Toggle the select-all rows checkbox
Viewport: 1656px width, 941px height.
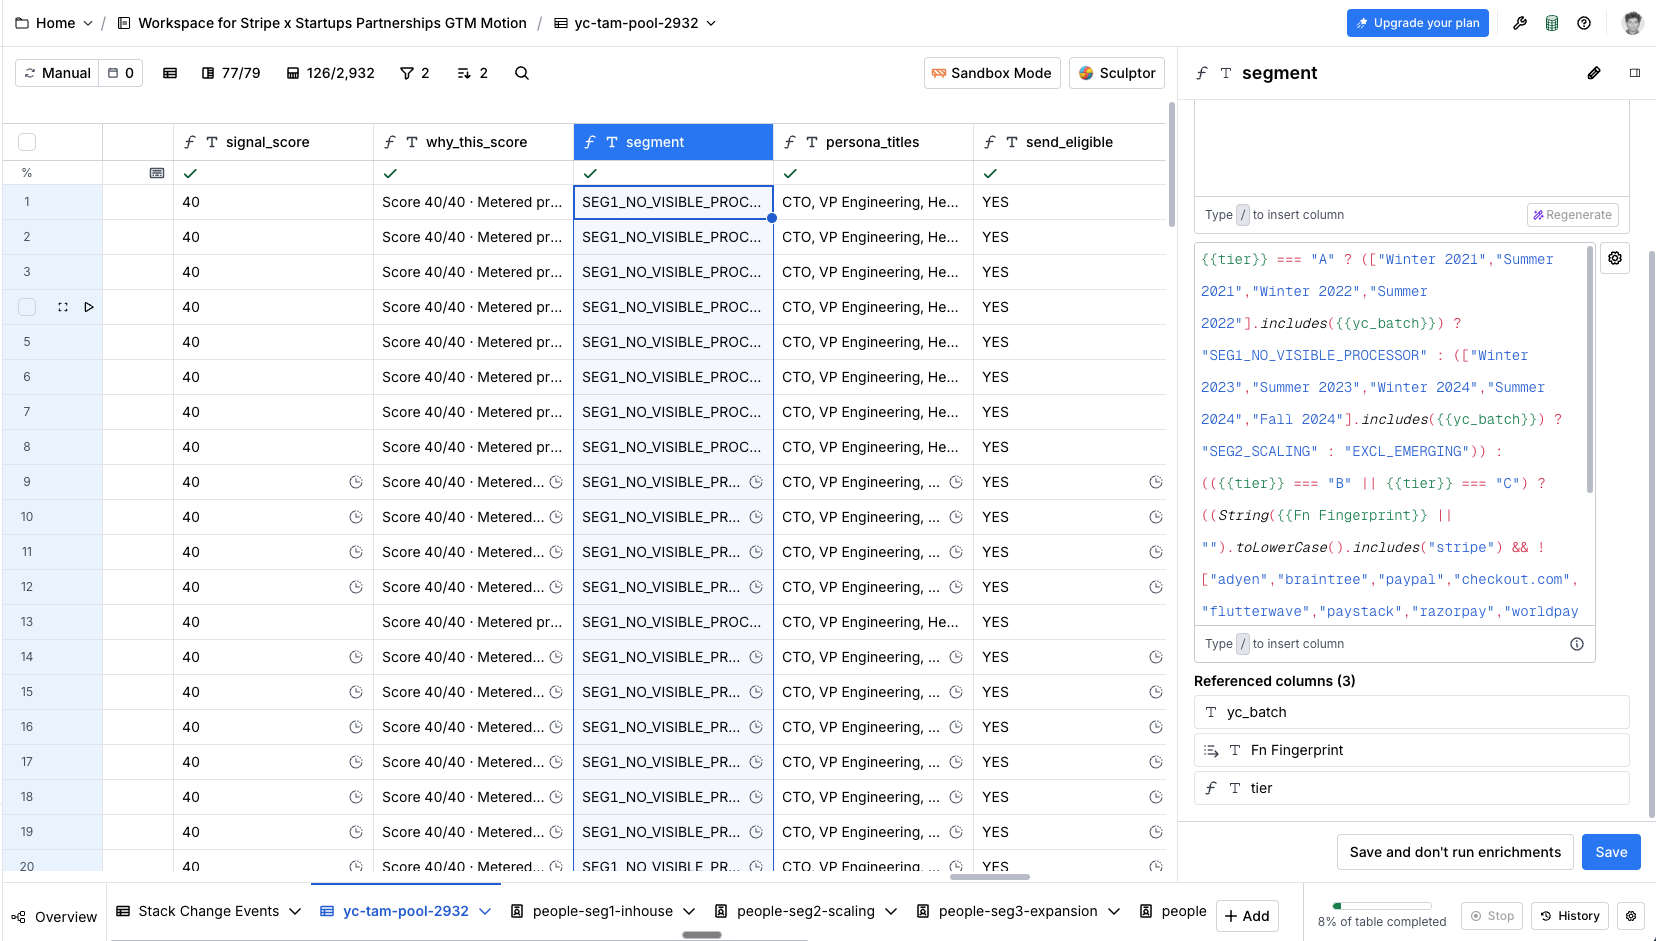(x=27, y=142)
